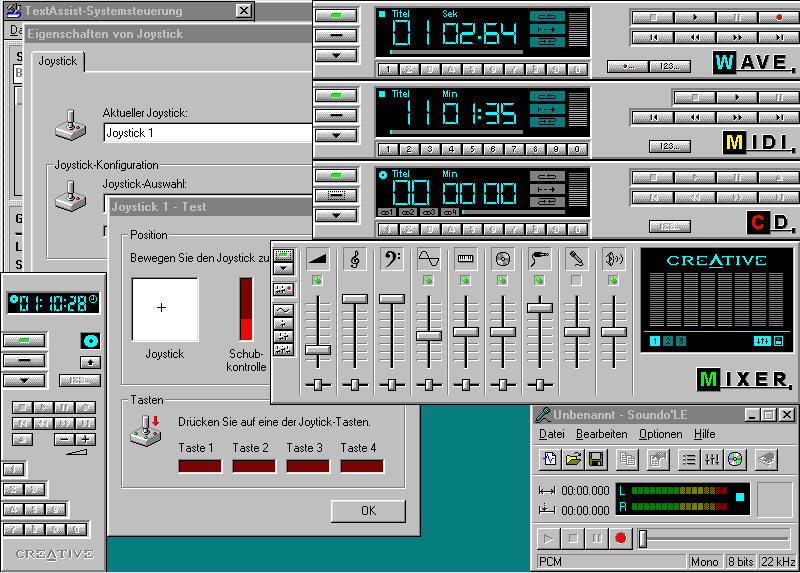Toggle the master volume green enable indicator
The image size is (800, 573).
pyautogui.click(x=318, y=281)
